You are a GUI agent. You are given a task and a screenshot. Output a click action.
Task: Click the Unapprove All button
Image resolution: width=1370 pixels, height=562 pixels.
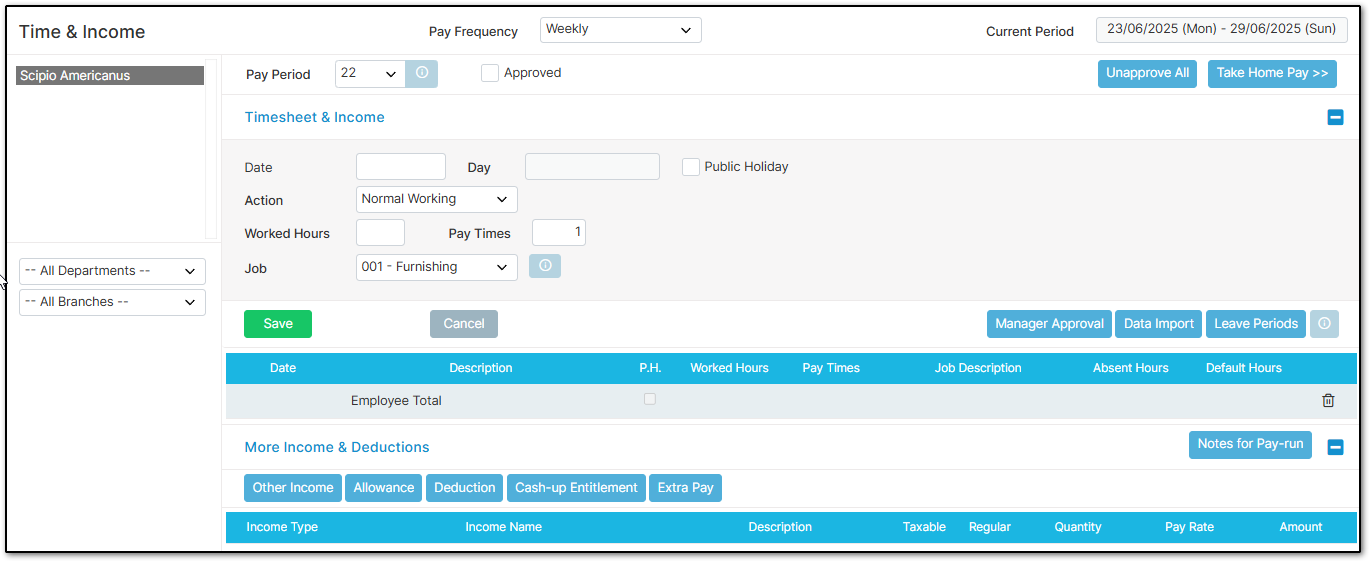[x=1147, y=73]
